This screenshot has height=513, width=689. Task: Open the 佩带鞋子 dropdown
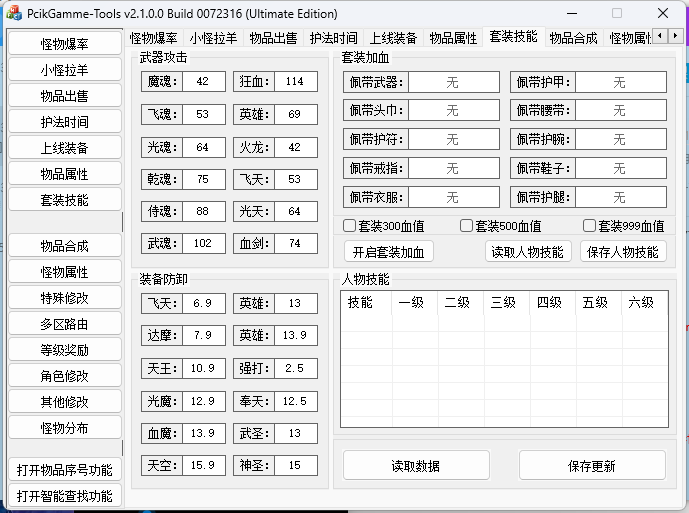tap(620, 168)
